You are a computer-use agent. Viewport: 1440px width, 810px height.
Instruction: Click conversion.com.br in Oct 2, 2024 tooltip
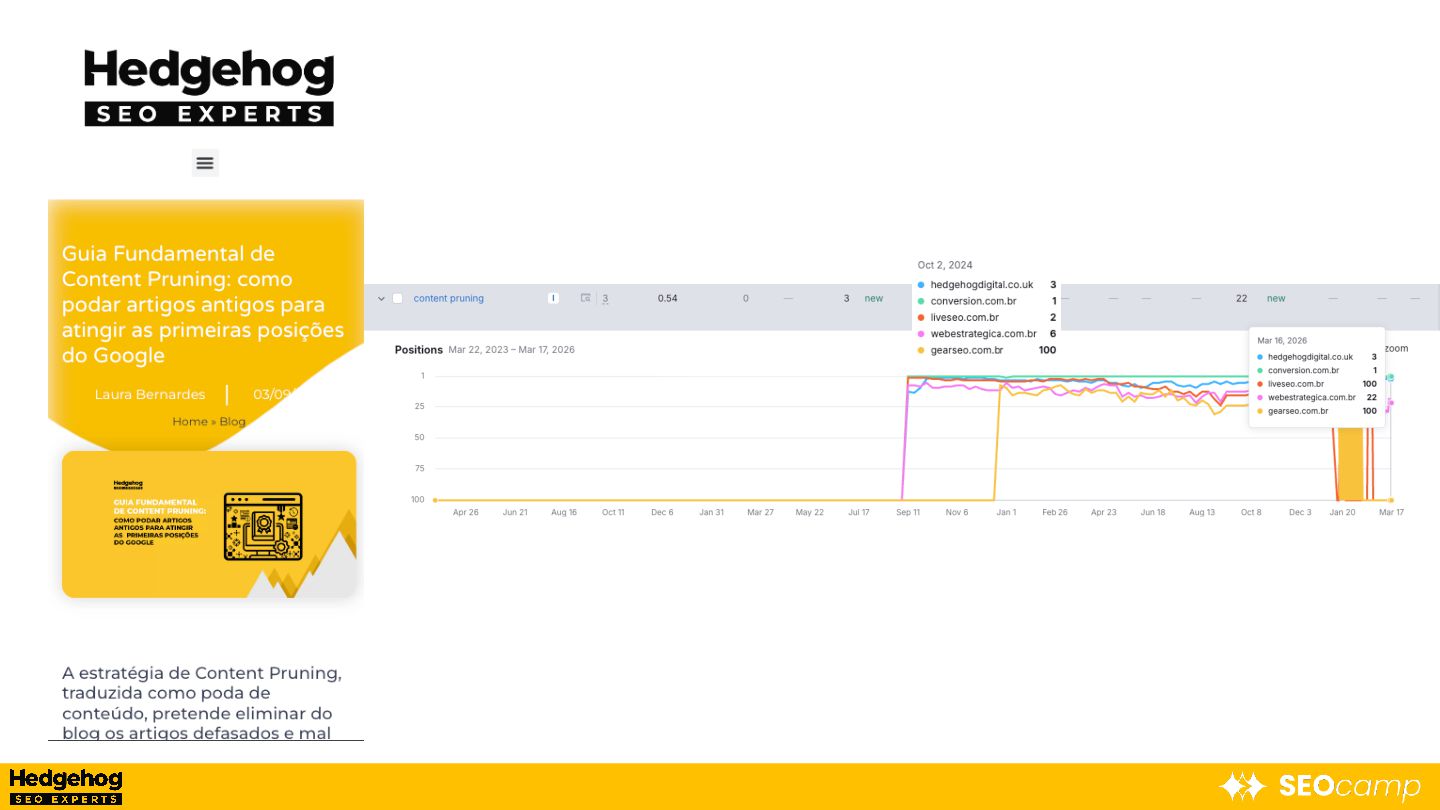click(973, 301)
